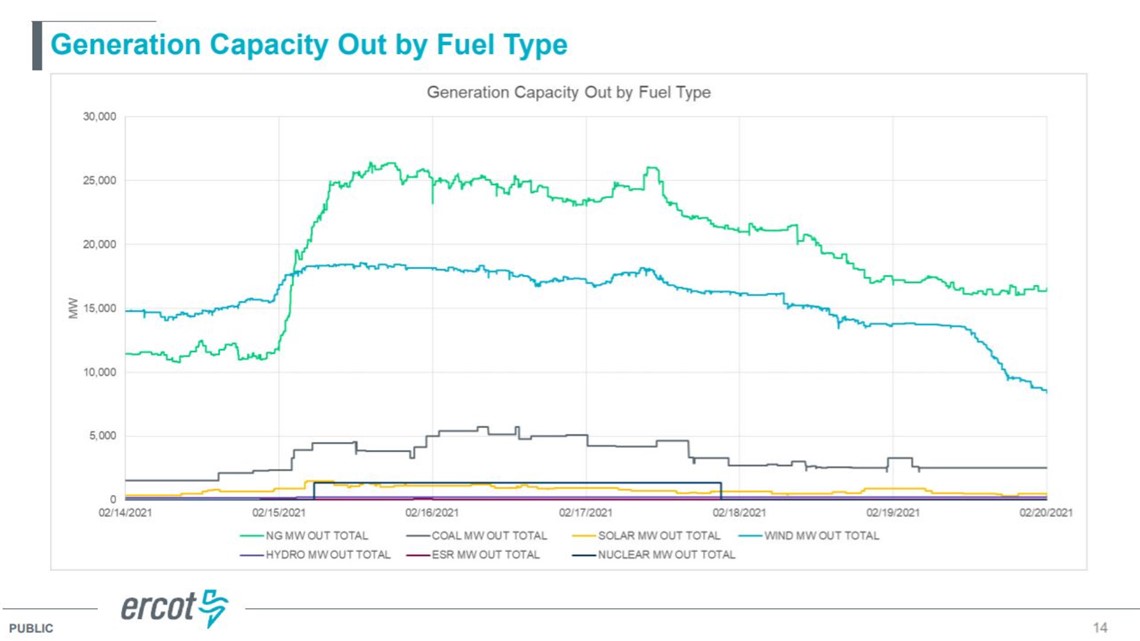Screen dimensions: 1140x641
Task: Click the ESR MW OUT TOTAL legend entry
Action: tap(473, 555)
